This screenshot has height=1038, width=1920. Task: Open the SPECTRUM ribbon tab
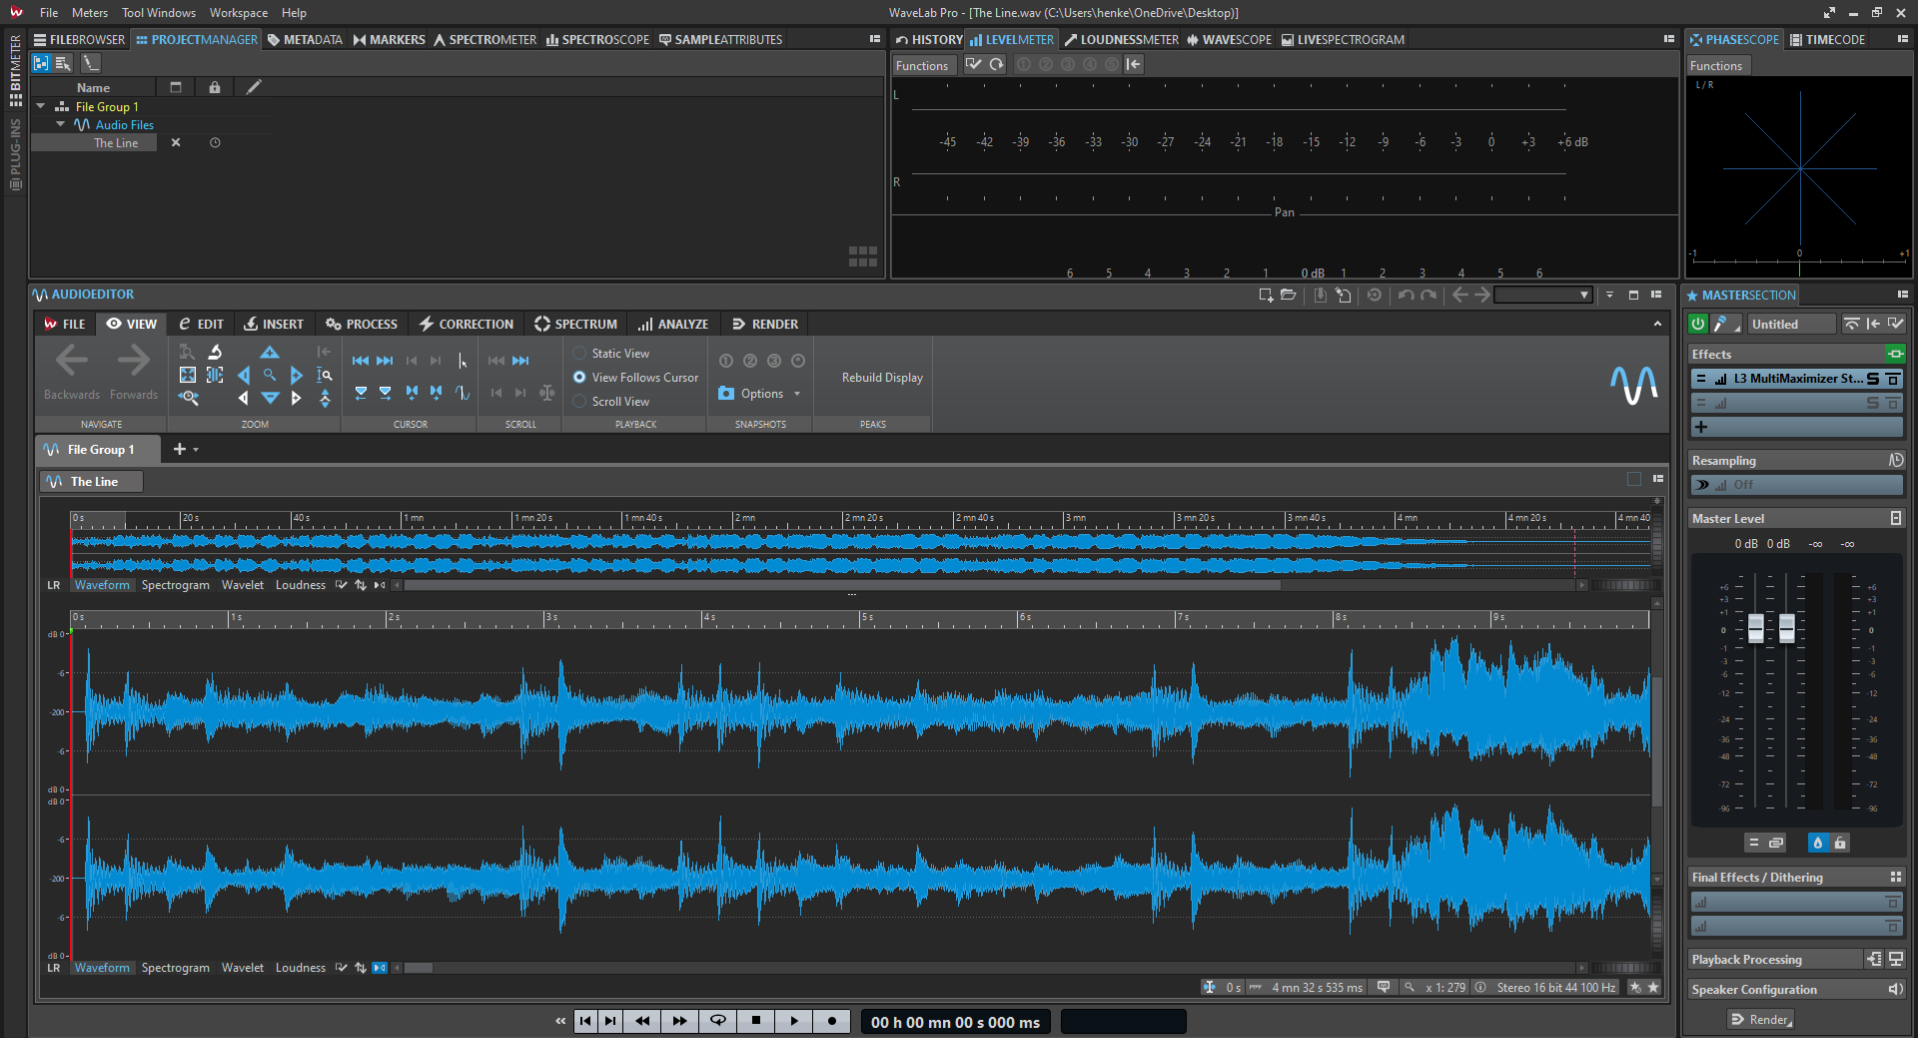576,324
